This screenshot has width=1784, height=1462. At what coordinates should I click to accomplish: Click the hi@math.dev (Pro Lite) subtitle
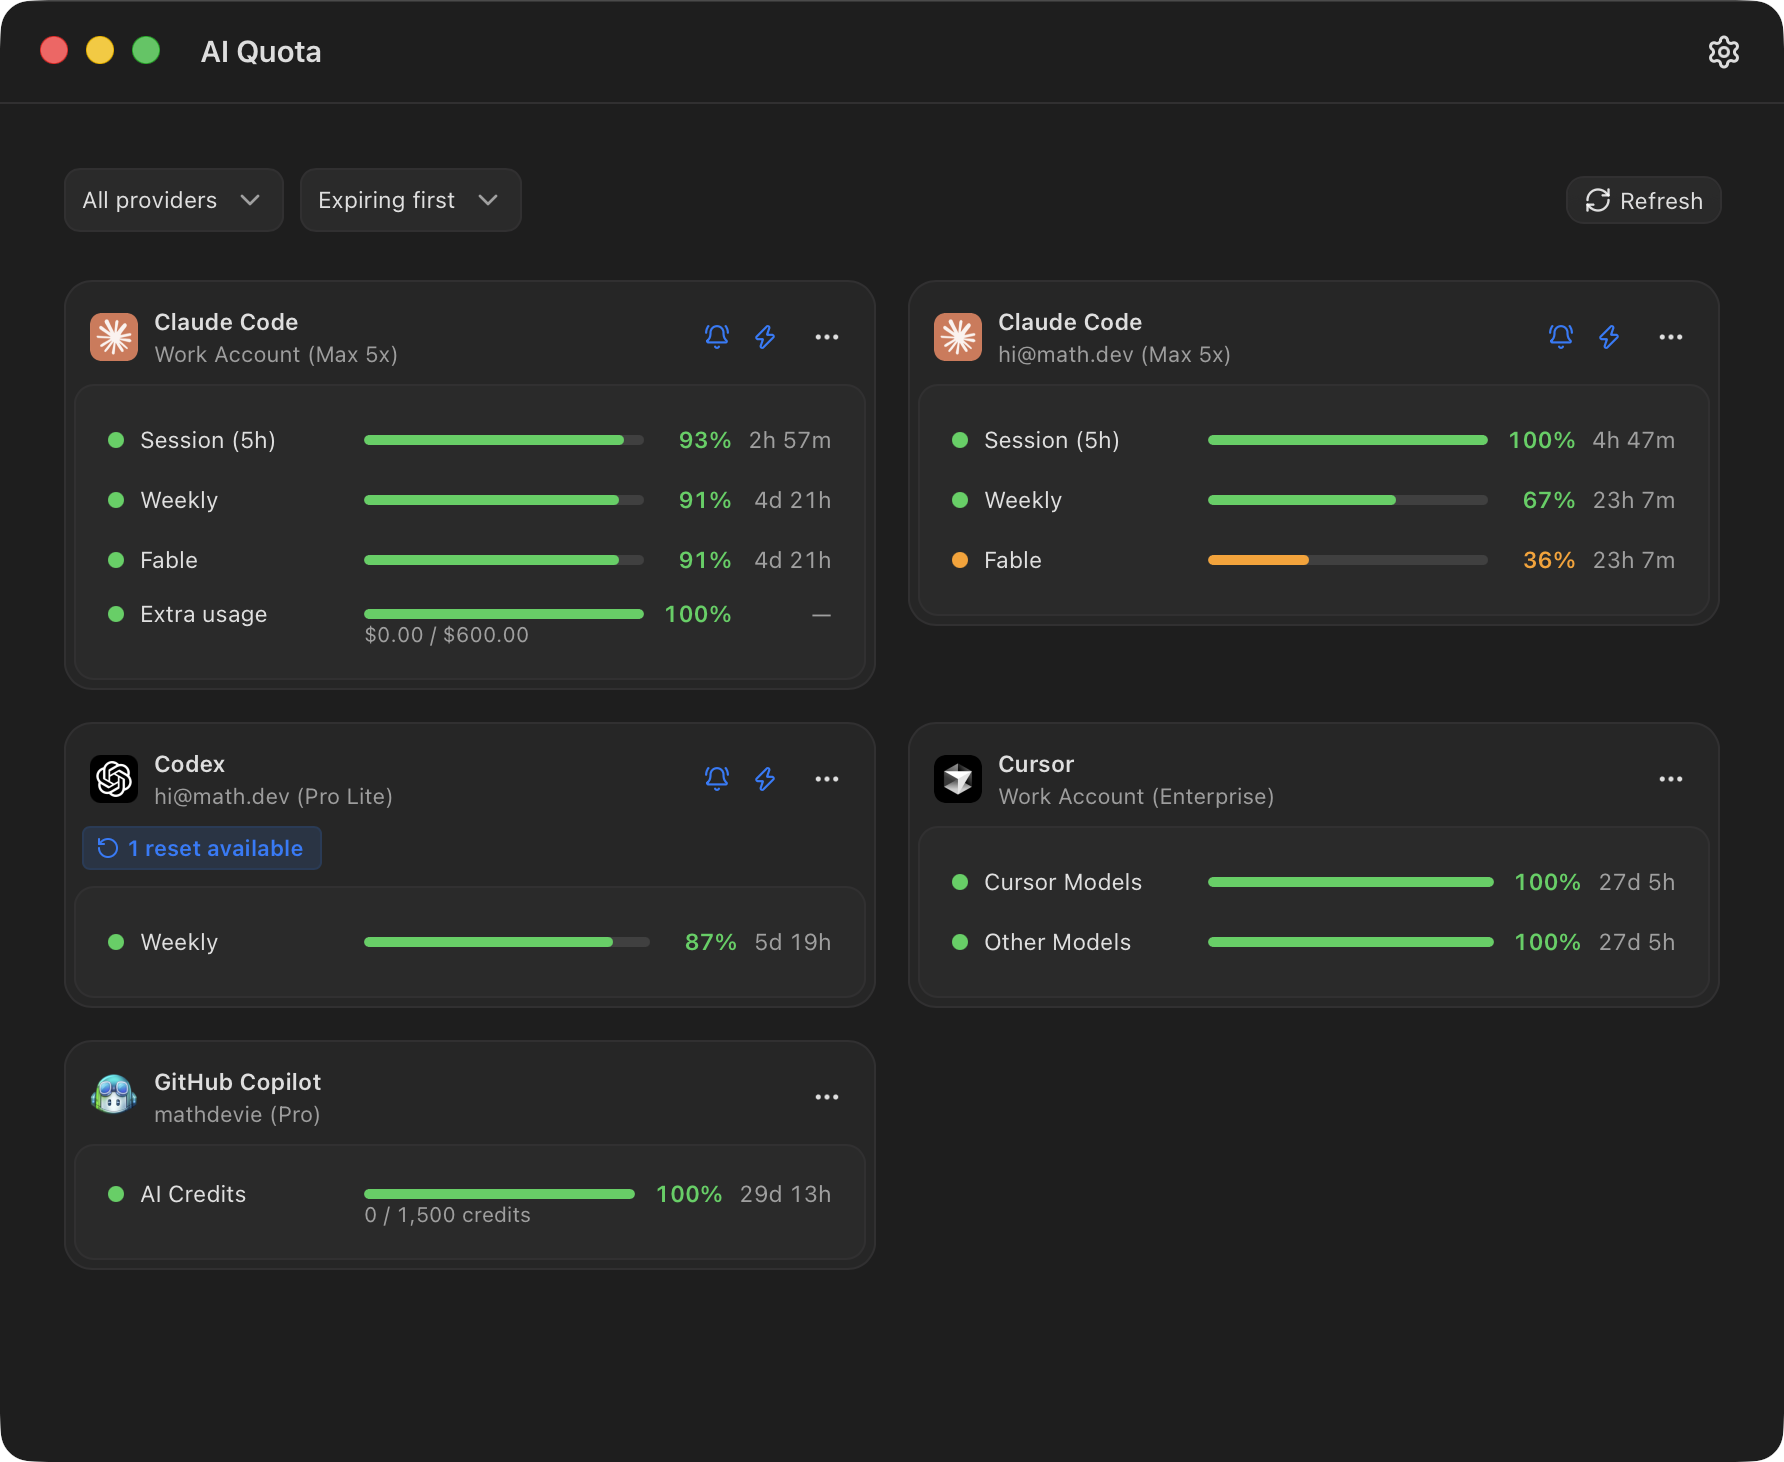273,797
